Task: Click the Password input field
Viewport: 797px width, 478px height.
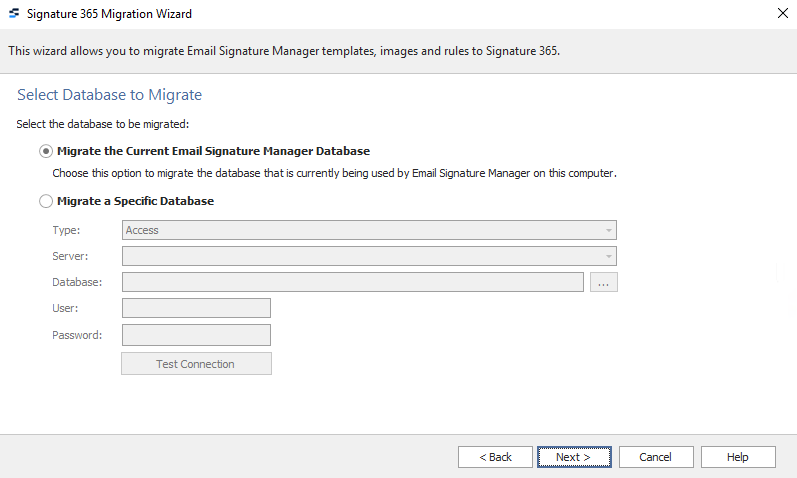Action: [x=196, y=335]
